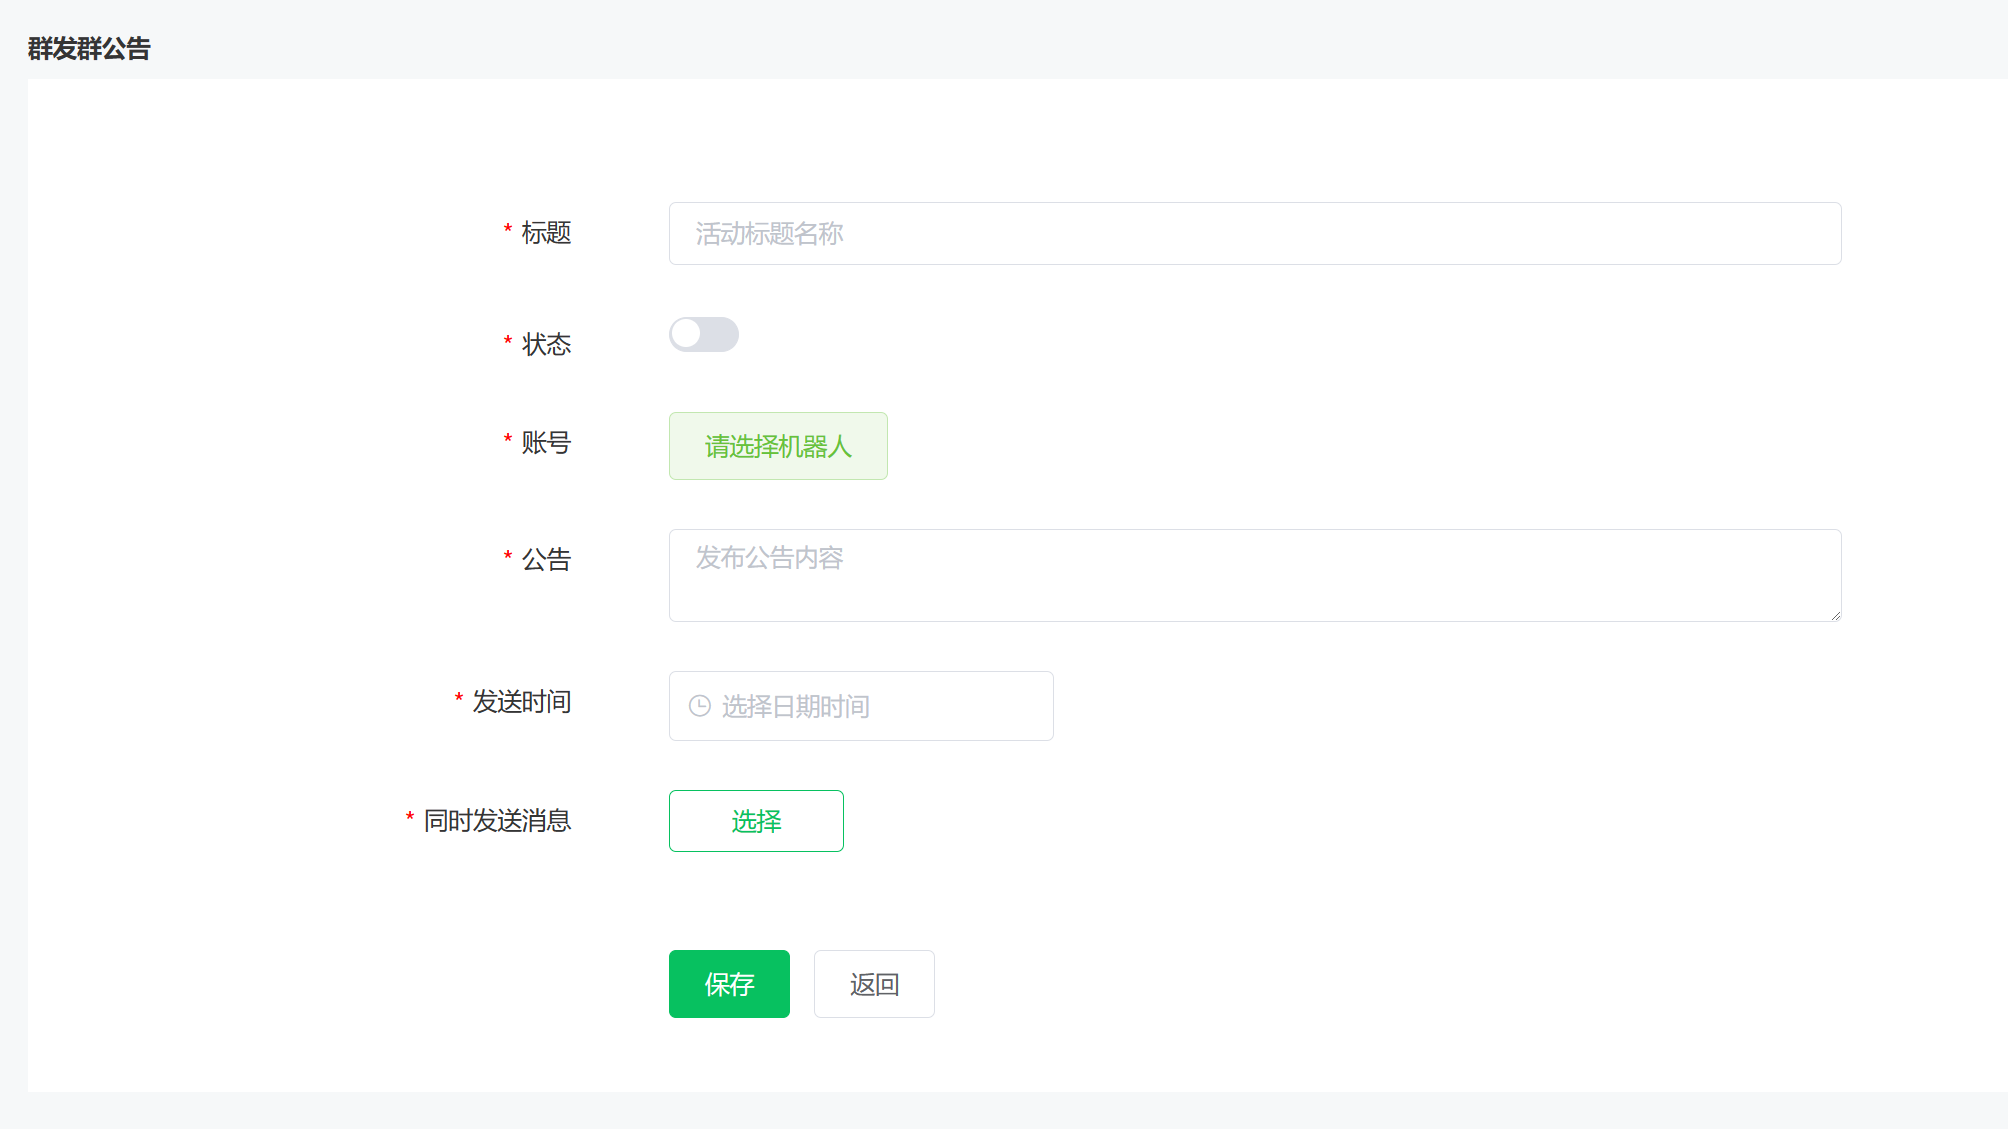This screenshot has height=1129, width=2008.
Task: Click the 公告 field label
Action: point(546,561)
